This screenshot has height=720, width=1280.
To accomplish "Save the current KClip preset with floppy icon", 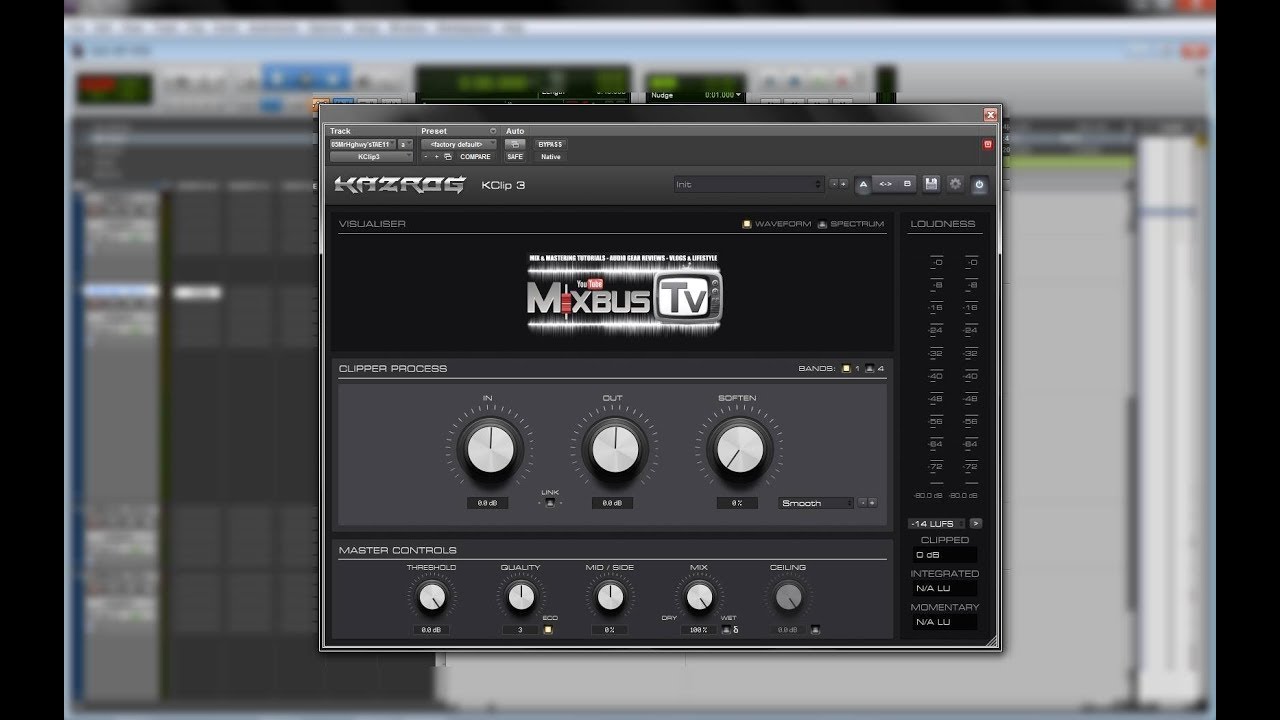I will click(x=931, y=184).
